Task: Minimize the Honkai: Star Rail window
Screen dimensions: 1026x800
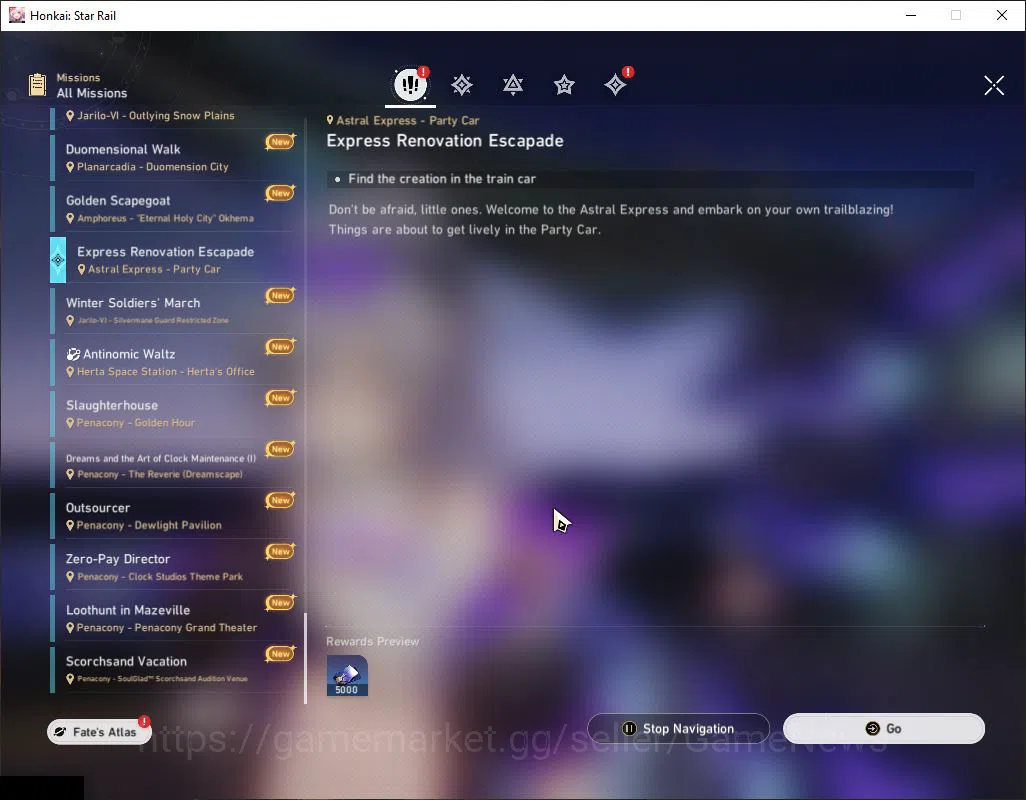Action: pyautogui.click(x=911, y=15)
